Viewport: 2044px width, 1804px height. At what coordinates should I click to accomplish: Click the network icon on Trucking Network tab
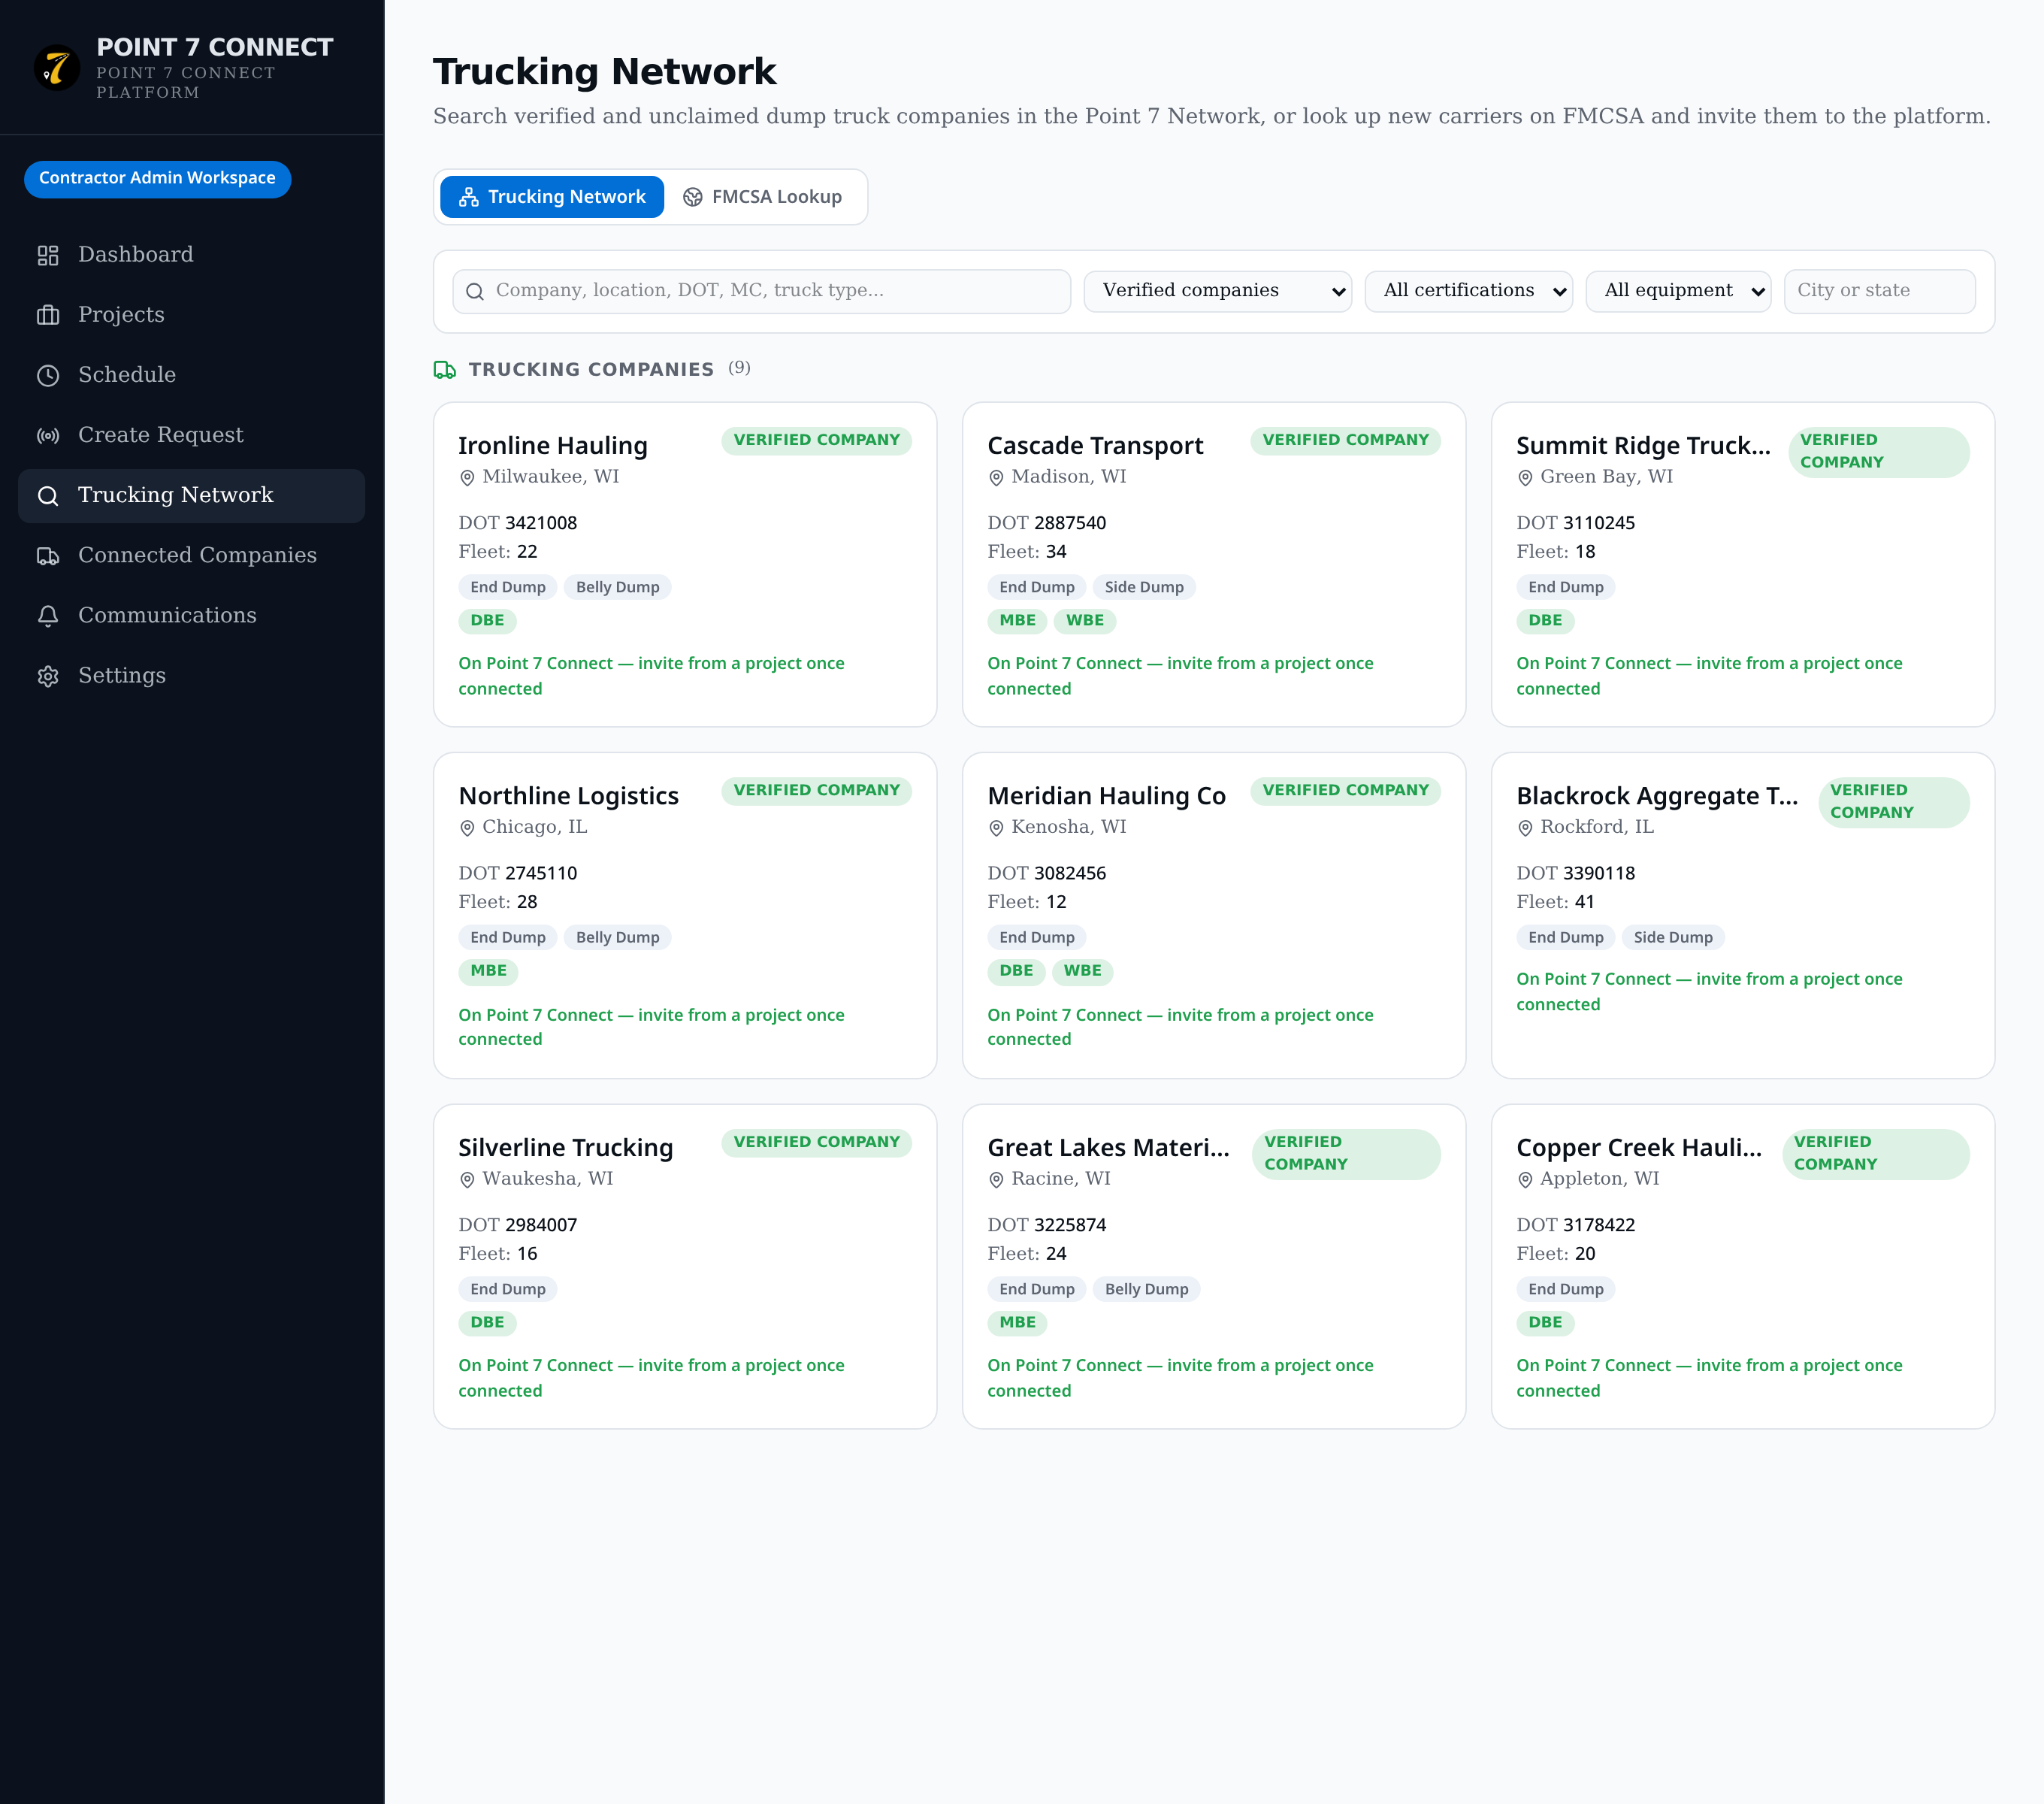click(x=468, y=197)
